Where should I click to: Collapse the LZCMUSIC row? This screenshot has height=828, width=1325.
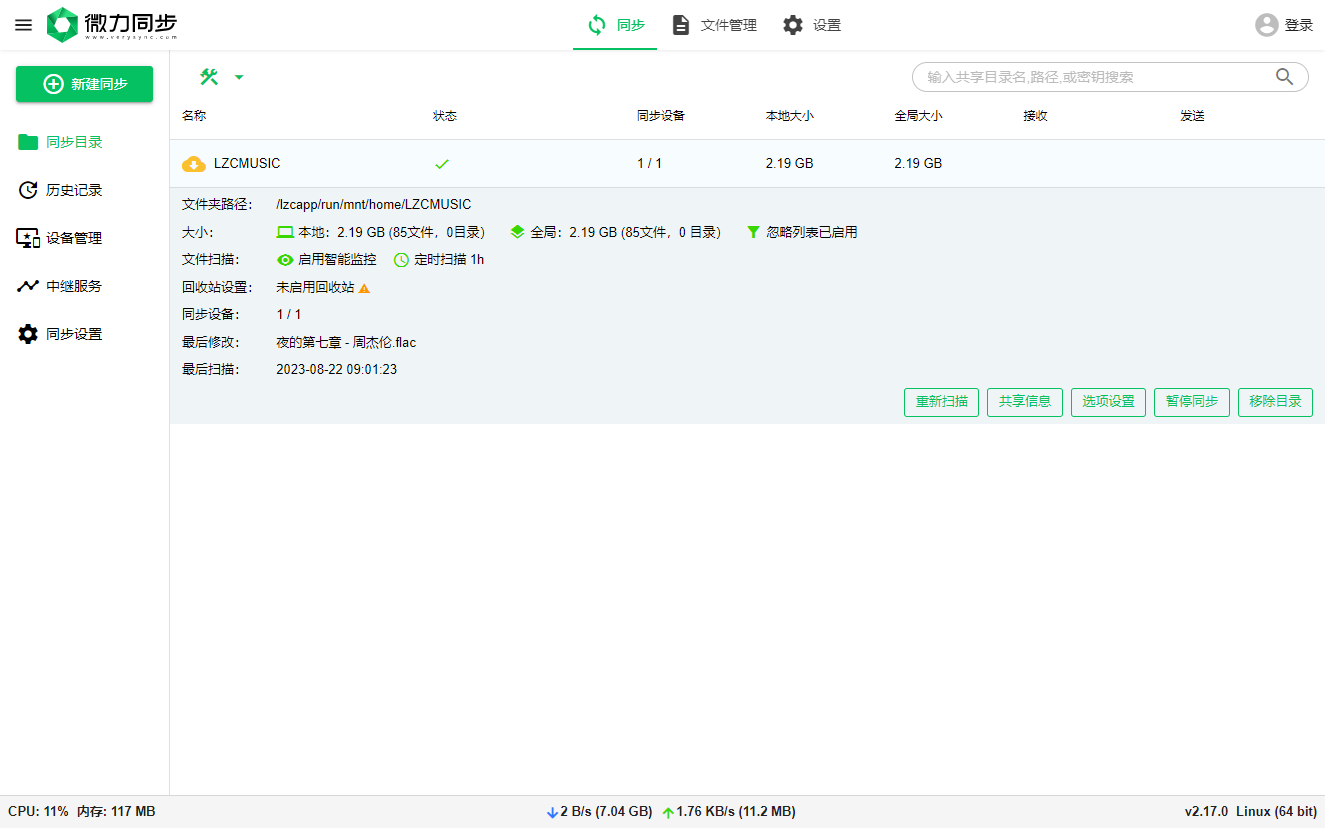[747, 163]
